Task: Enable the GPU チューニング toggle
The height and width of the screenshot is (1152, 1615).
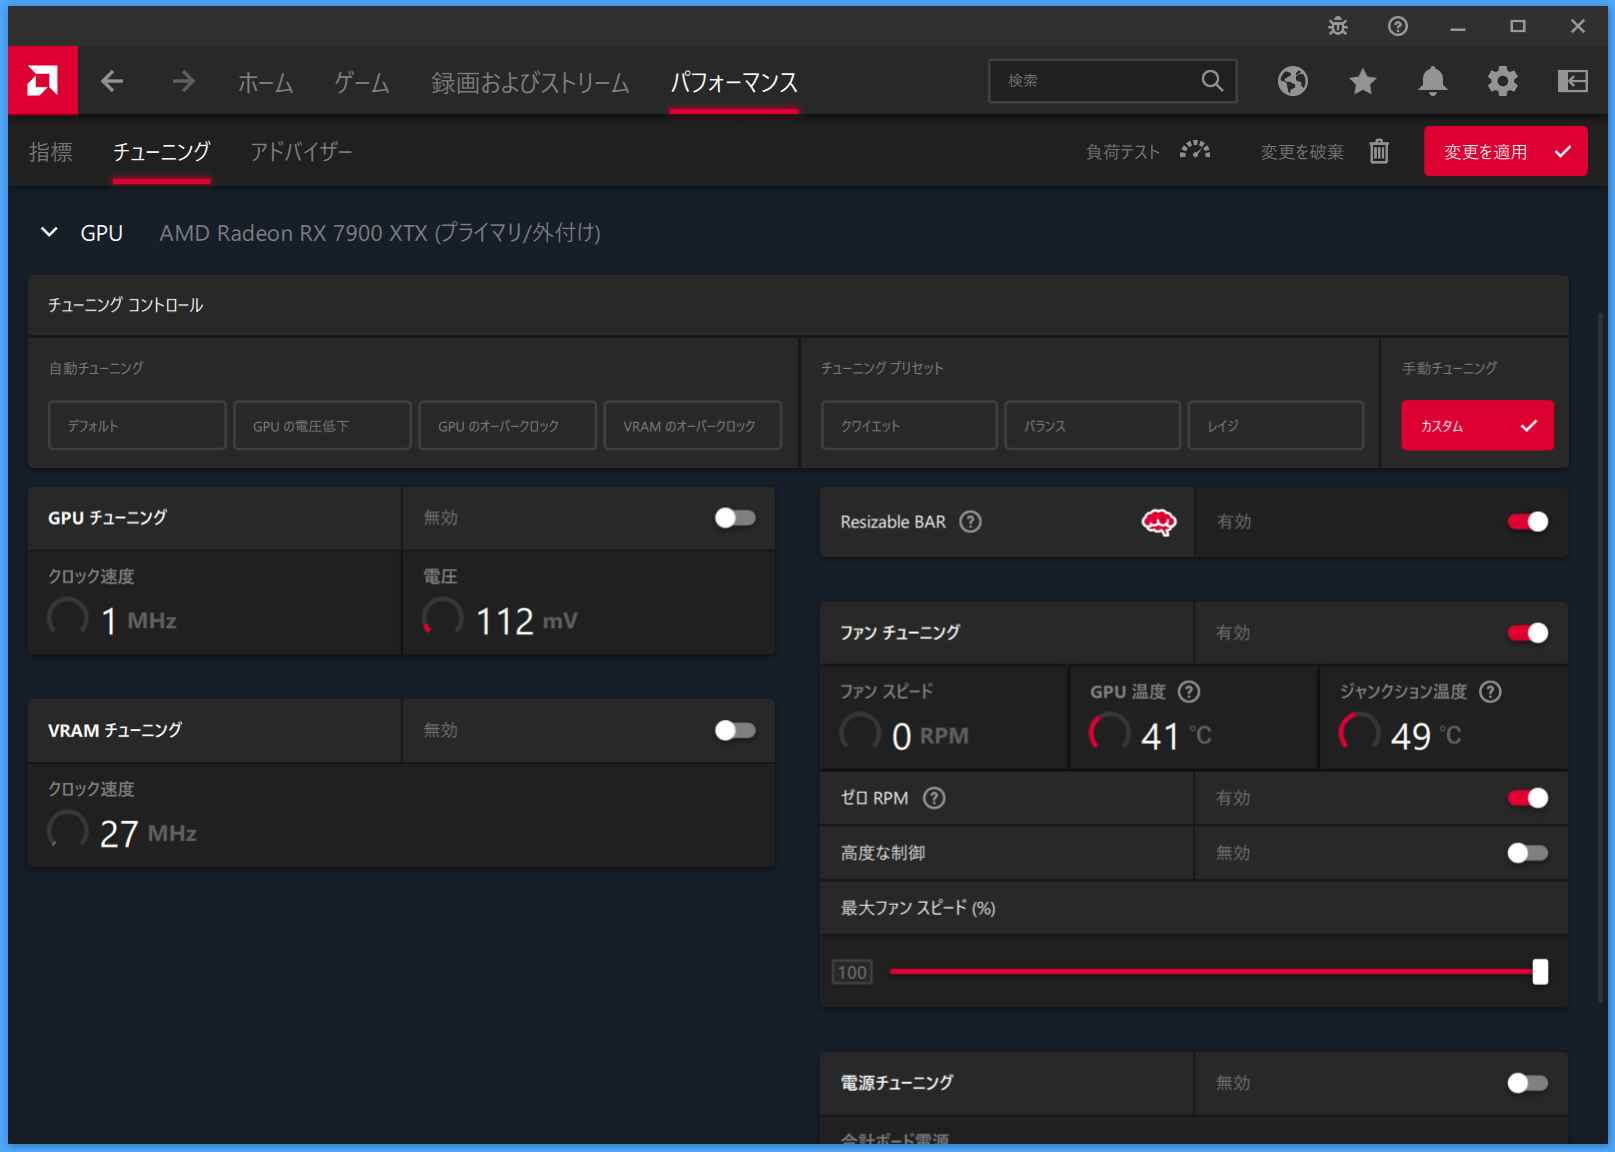Action: (735, 518)
